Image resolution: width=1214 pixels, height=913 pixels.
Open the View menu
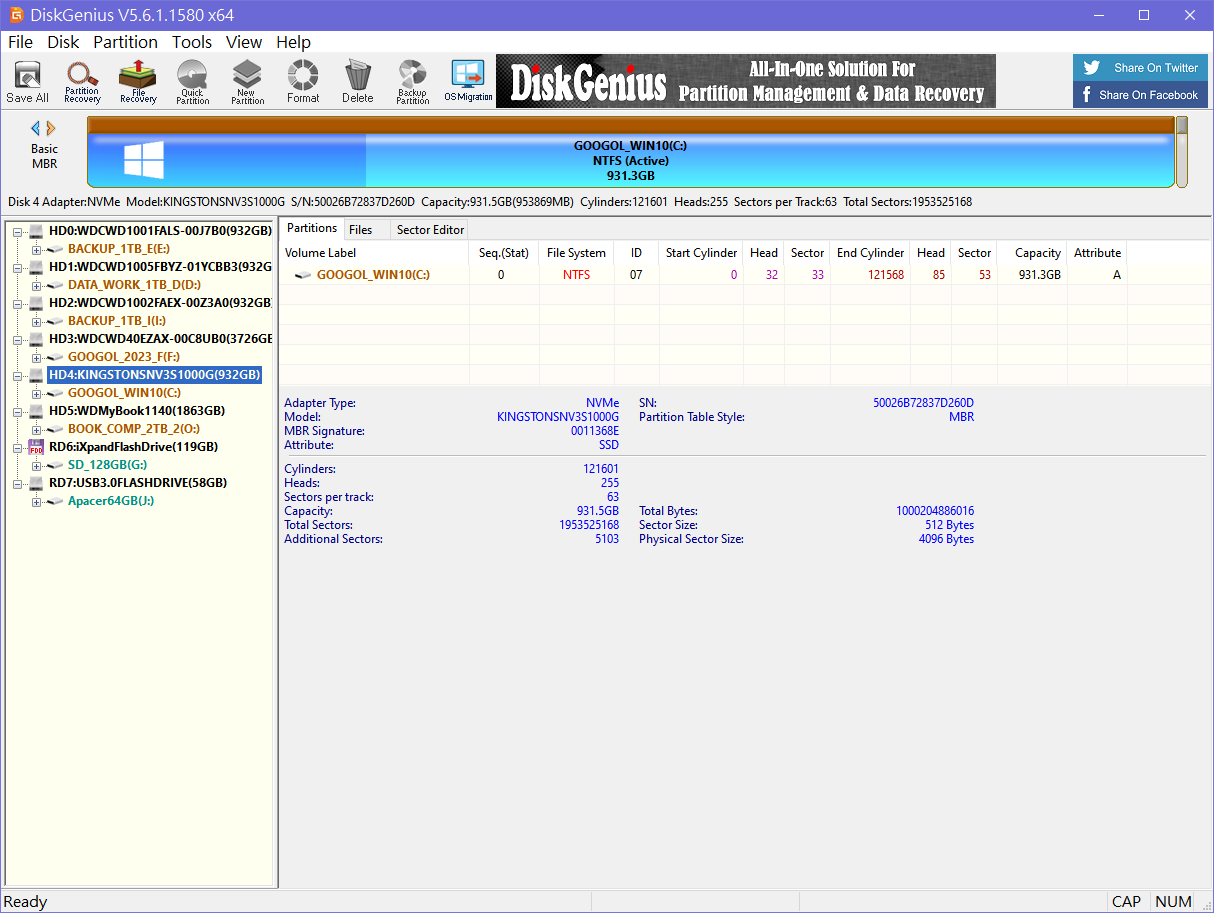(244, 42)
